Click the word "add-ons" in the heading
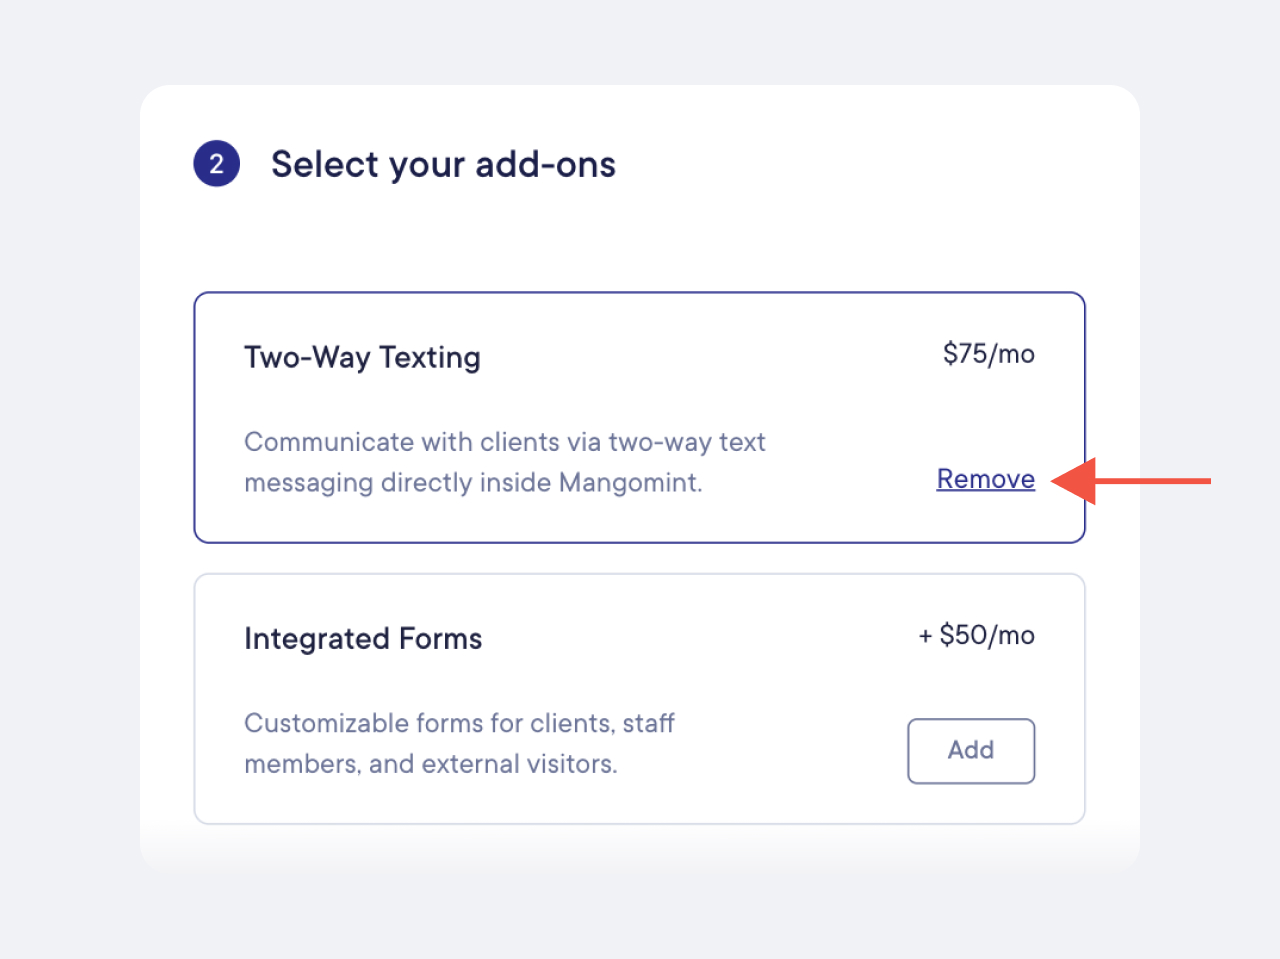This screenshot has width=1280, height=959. tap(545, 164)
